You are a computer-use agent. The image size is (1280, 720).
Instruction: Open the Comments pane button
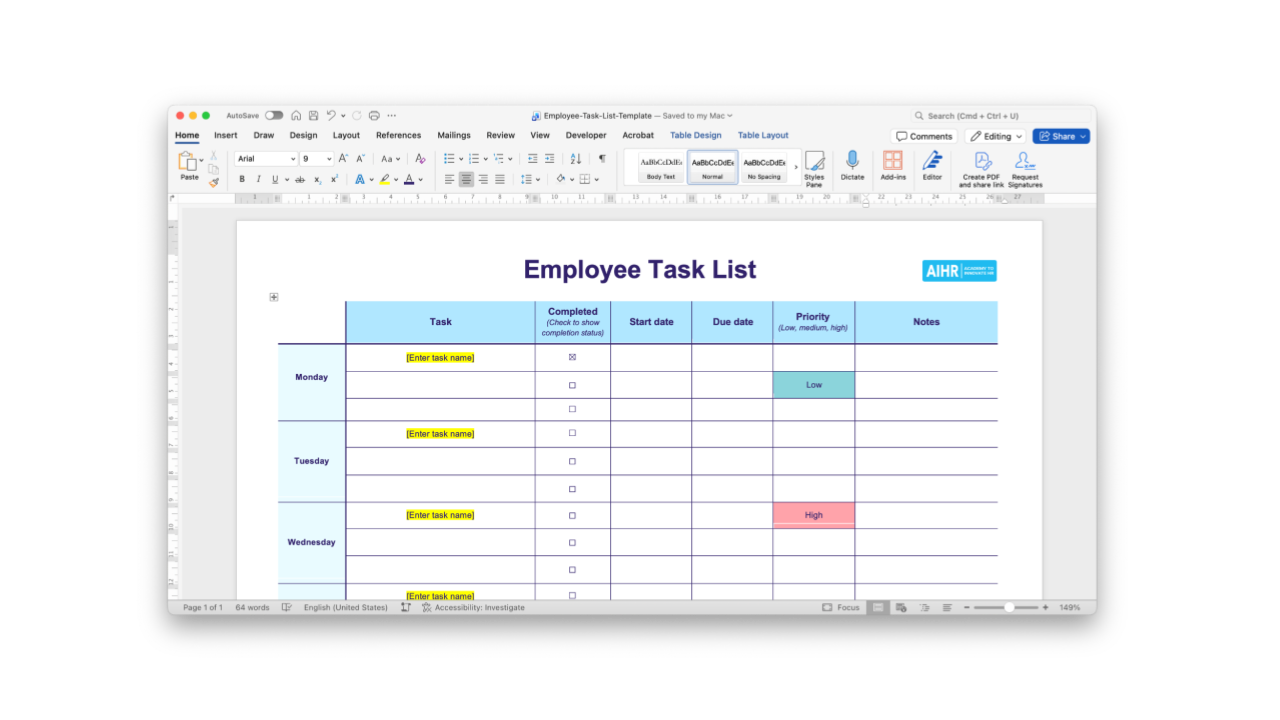(923, 136)
